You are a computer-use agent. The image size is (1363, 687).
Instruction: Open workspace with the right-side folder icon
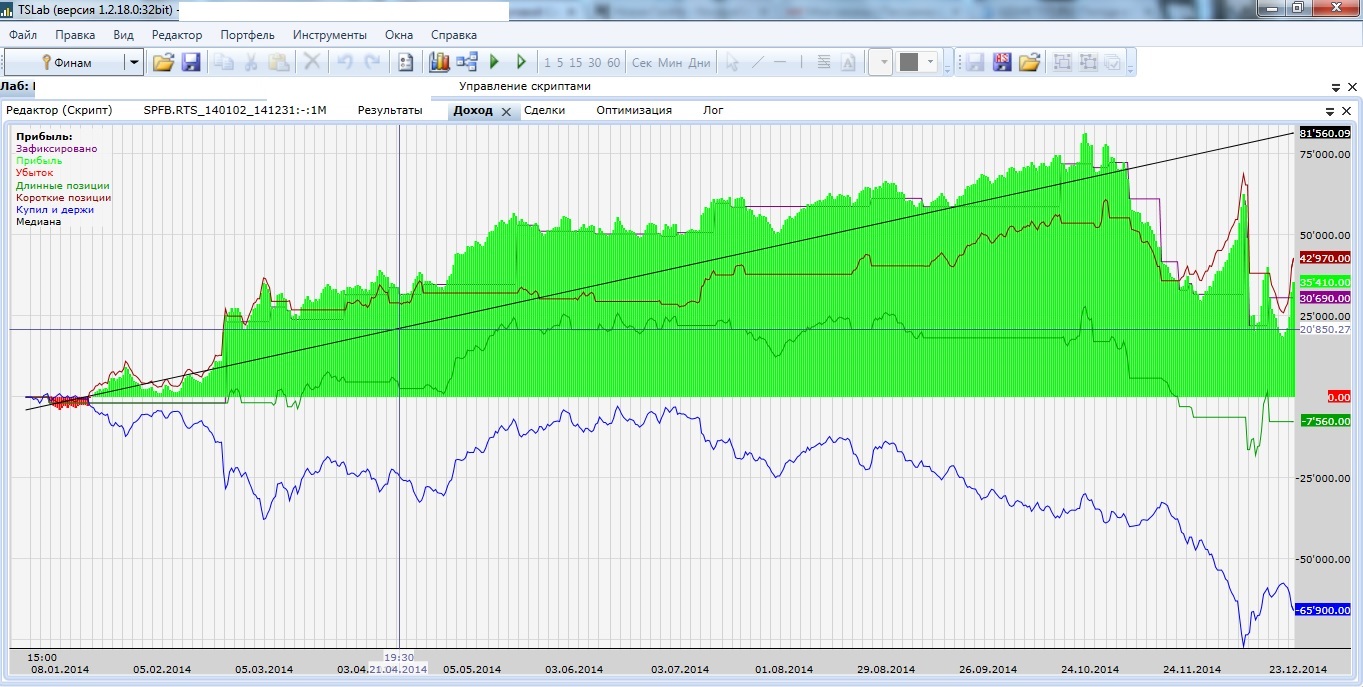[1029, 62]
